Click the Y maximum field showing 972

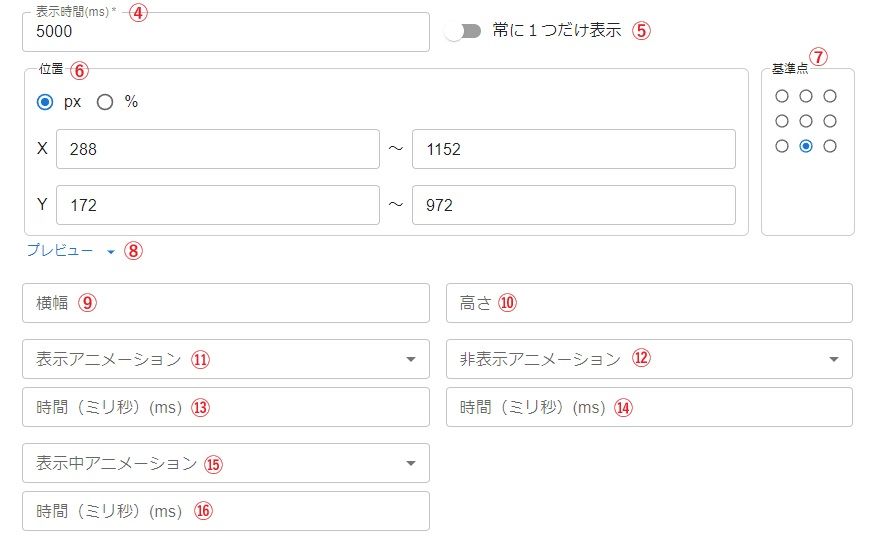pos(573,205)
